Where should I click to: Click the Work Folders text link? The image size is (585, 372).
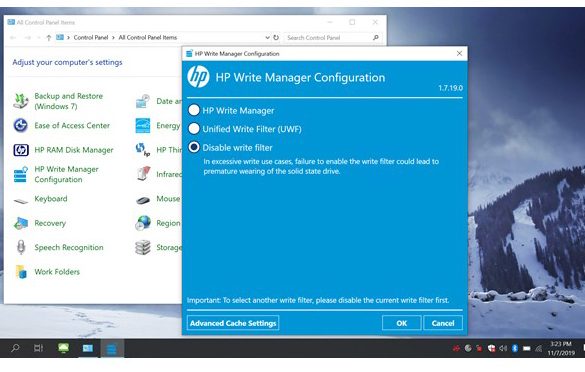tap(57, 272)
